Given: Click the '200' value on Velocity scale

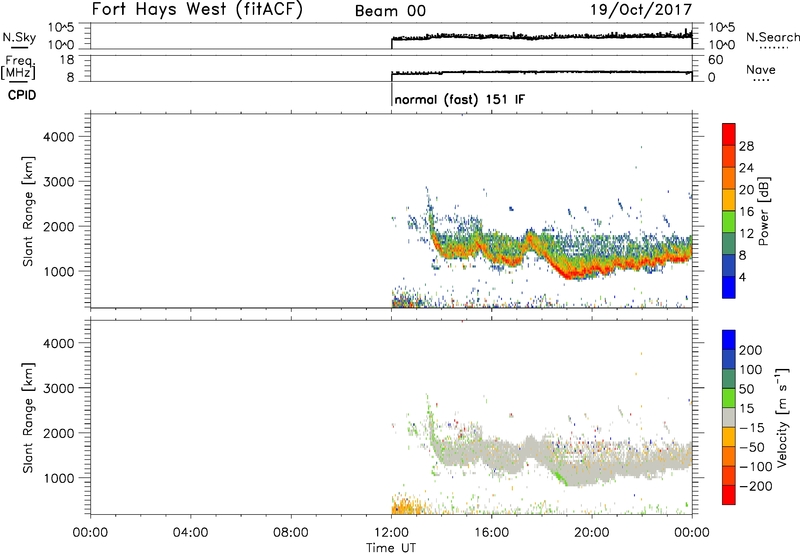Looking at the screenshot, I should [x=751, y=350].
